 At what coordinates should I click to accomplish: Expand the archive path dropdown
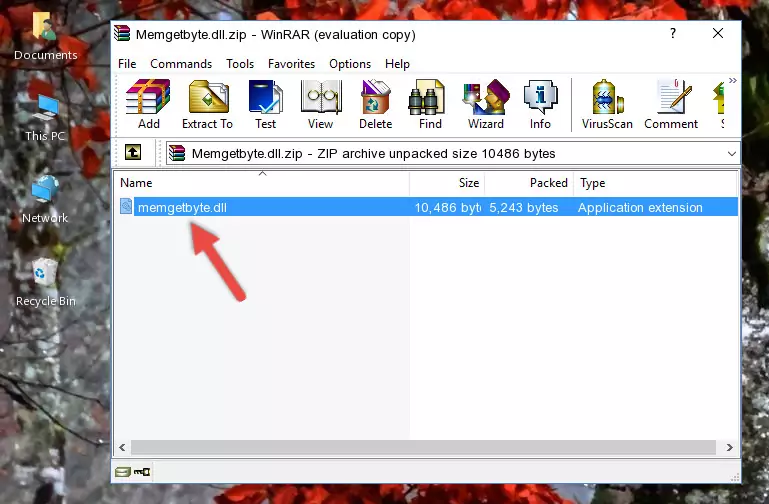(731, 153)
